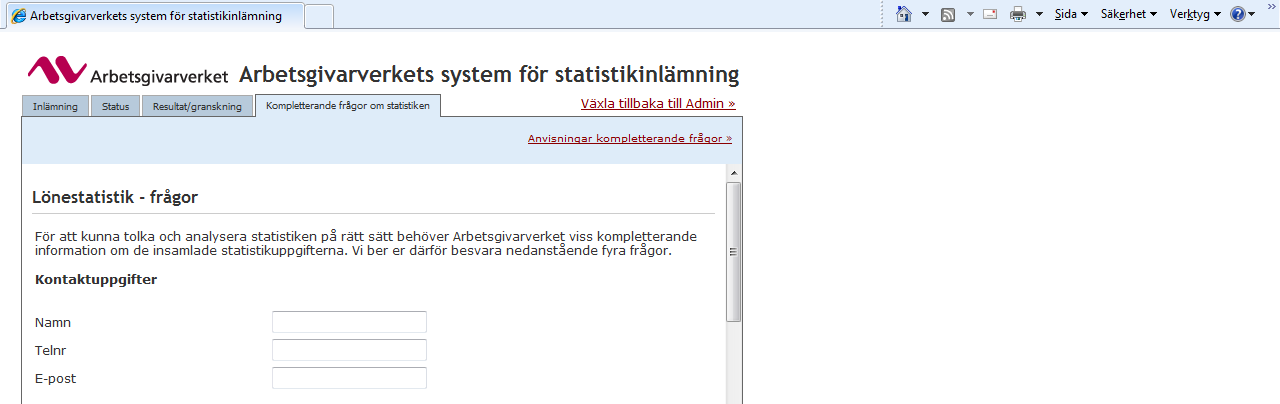Click the blue Help question mark icon
Image resolution: width=1280 pixels, height=404 pixels.
[1238, 14]
